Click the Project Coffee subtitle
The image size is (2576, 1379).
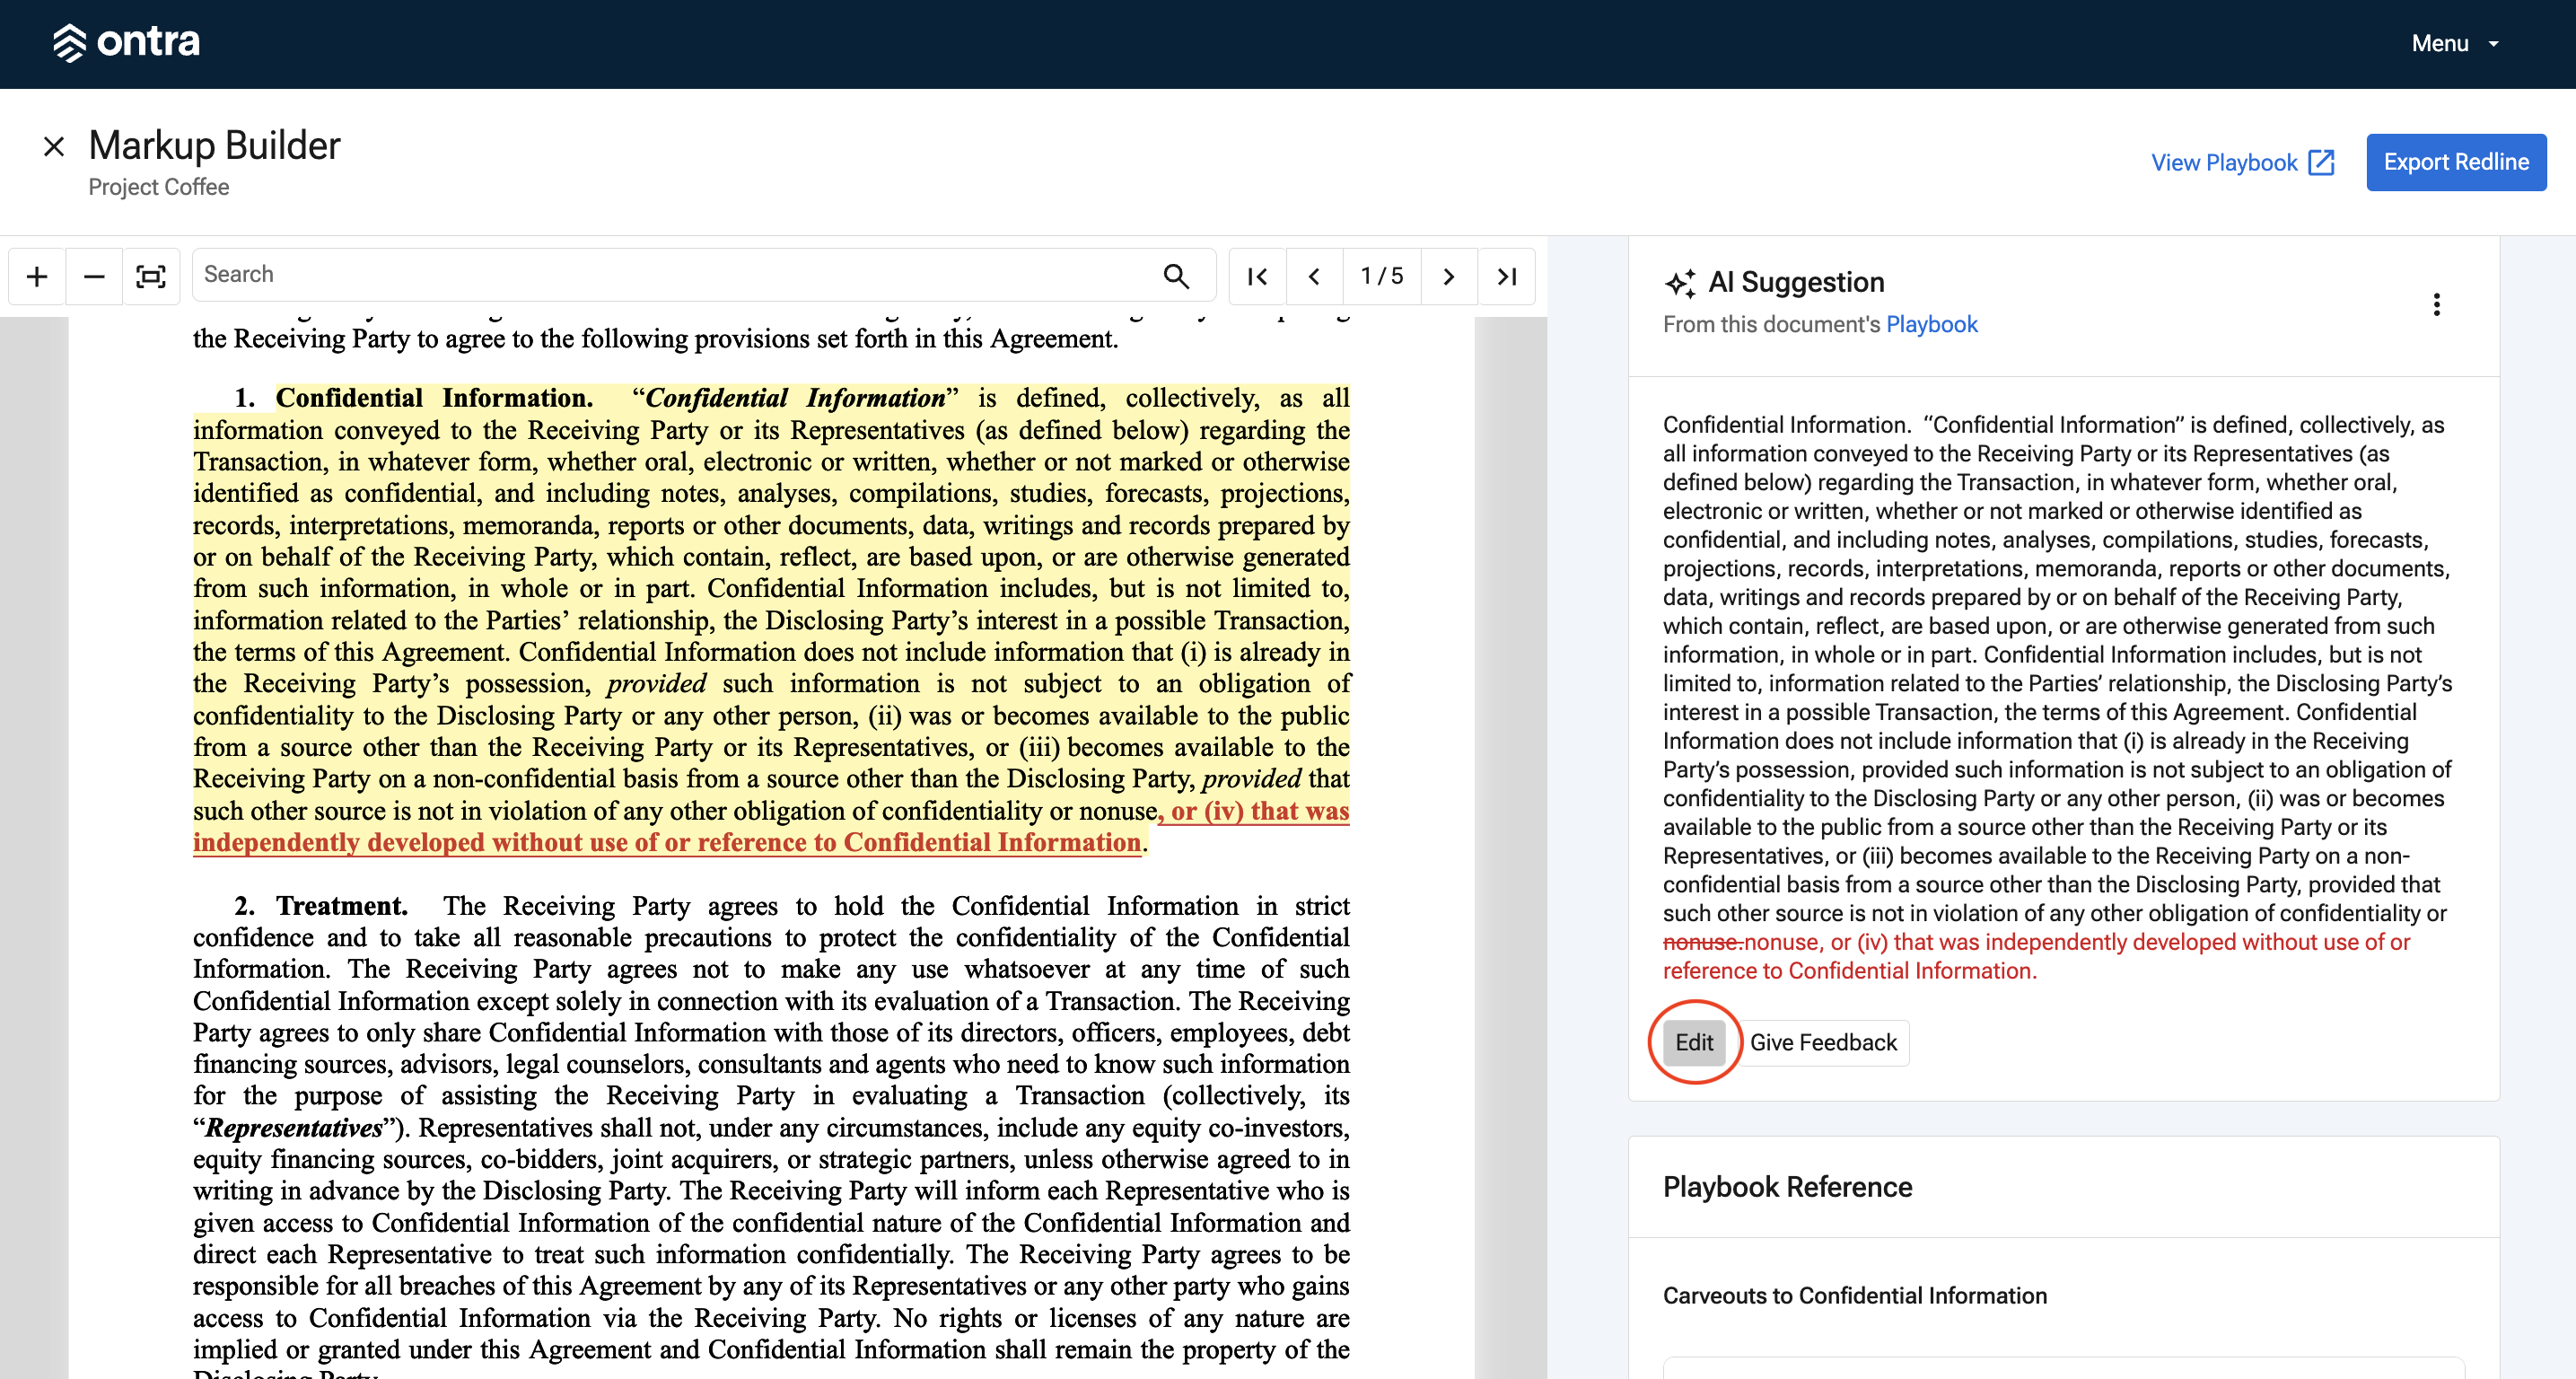[158, 187]
